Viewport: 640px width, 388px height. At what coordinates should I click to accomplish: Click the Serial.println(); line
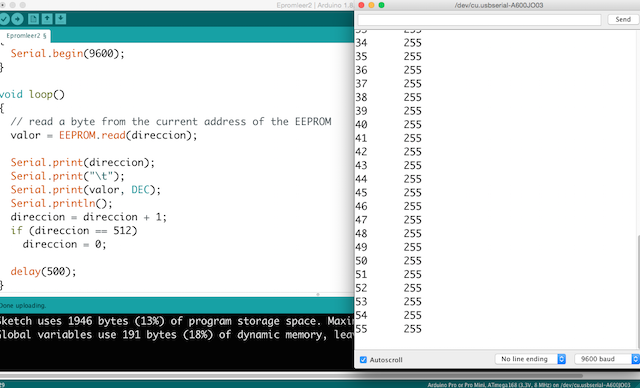click(x=61, y=203)
